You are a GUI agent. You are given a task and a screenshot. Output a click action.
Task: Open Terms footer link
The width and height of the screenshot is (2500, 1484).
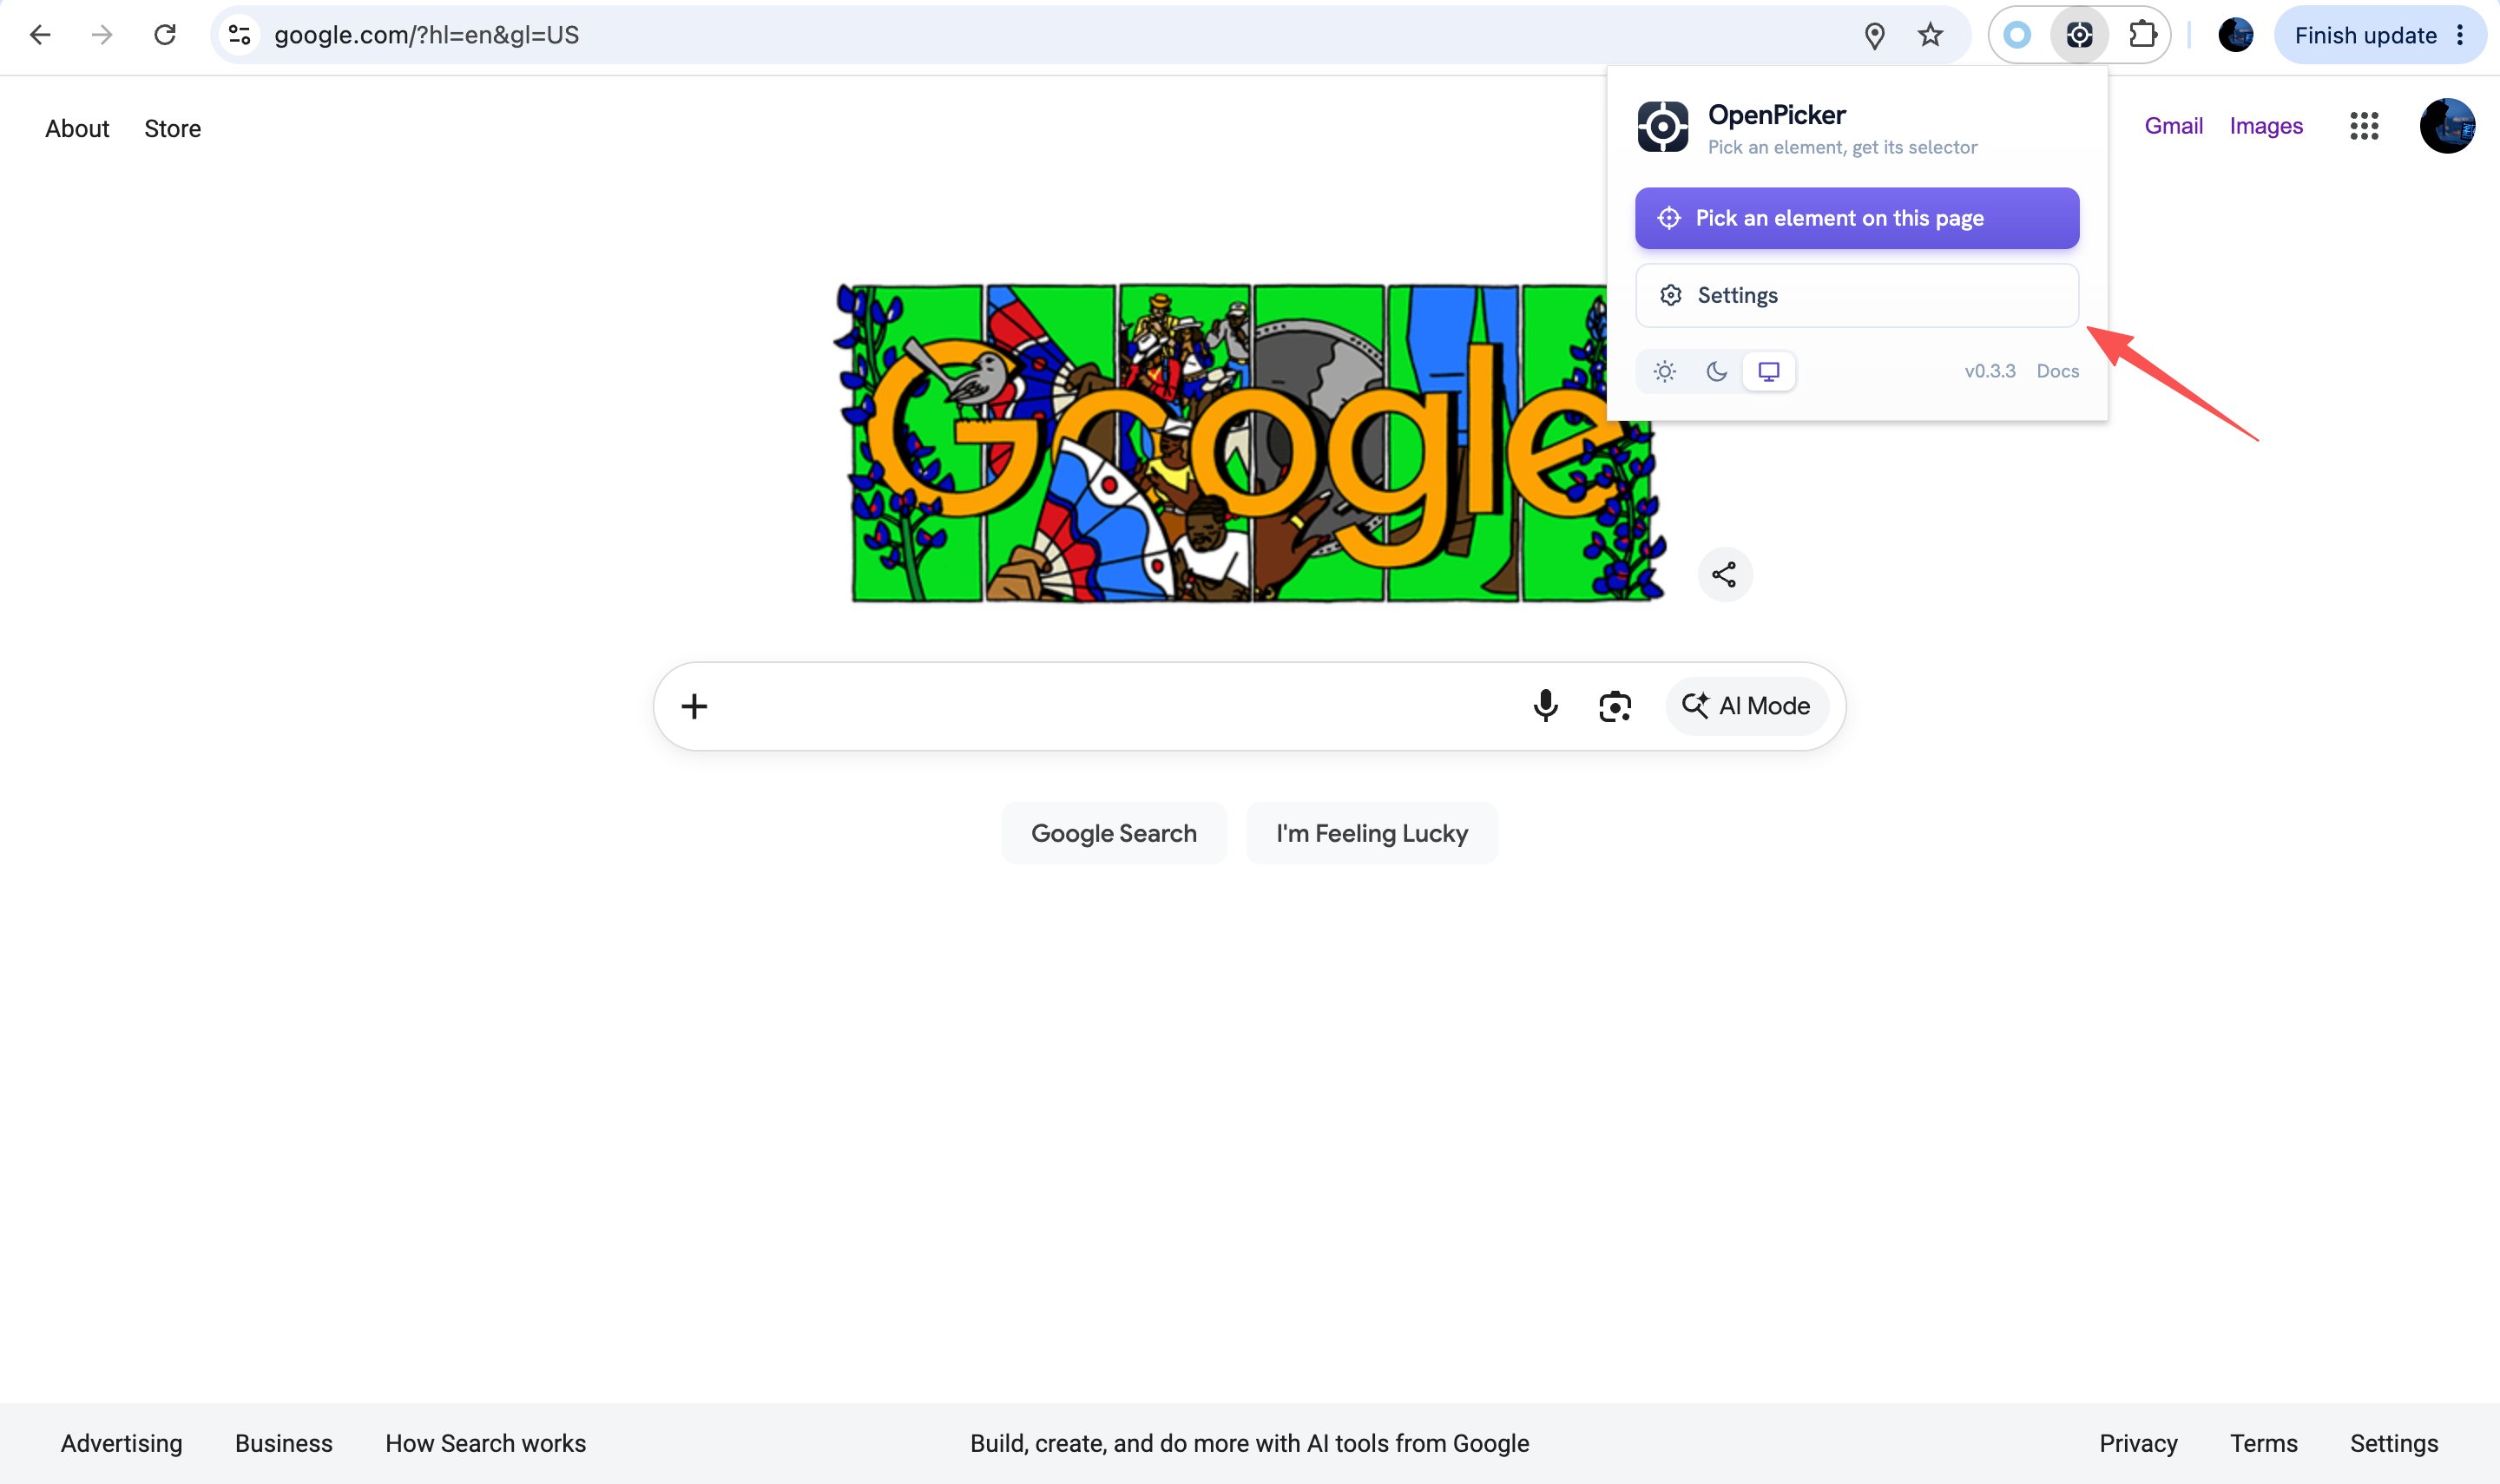coord(2263,1443)
